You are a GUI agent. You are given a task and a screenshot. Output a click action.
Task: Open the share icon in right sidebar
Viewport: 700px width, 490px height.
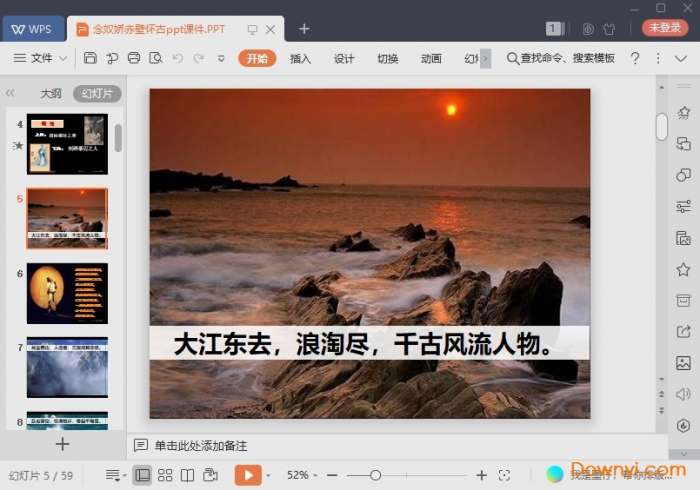point(683,332)
